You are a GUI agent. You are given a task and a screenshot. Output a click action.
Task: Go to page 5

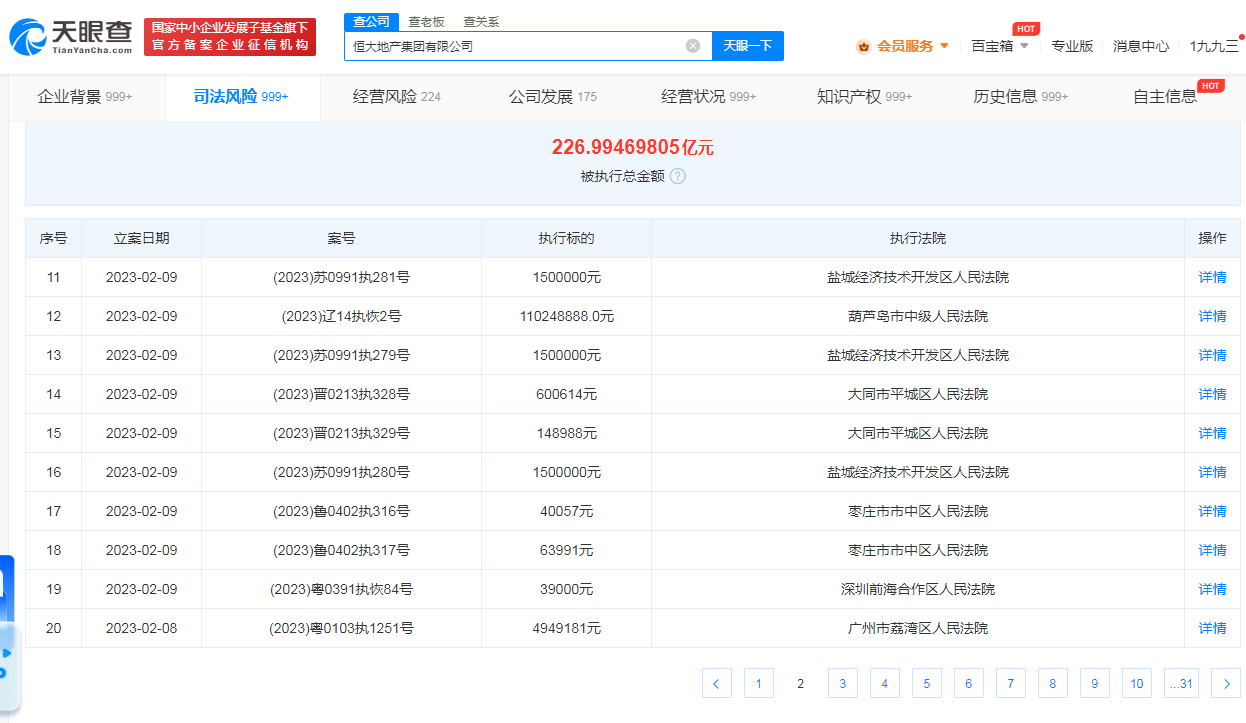pos(926,684)
